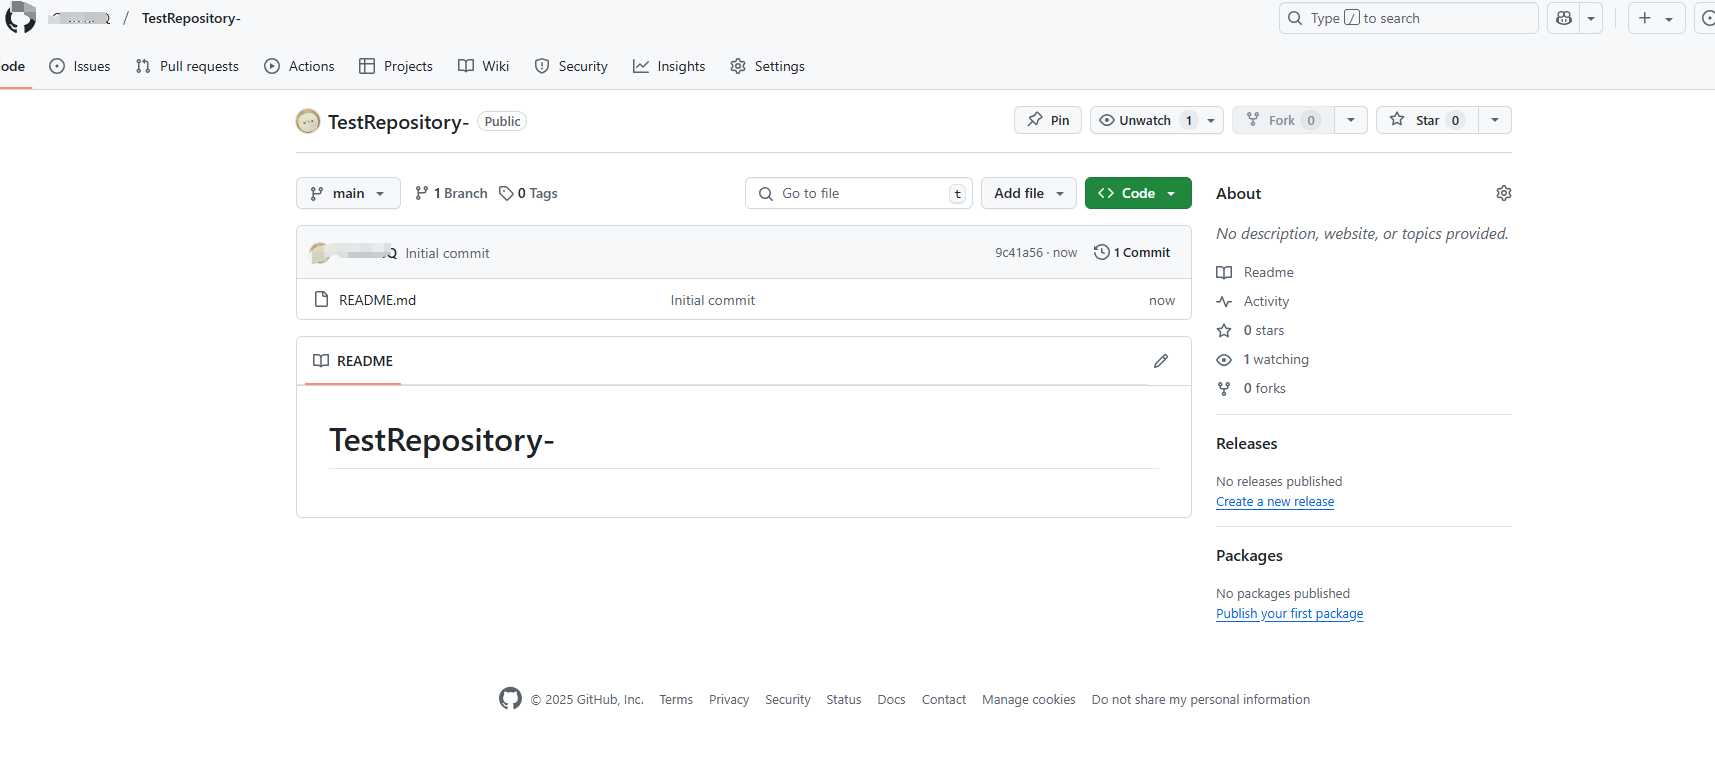The height and width of the screenshot is (773, 1715).
Task: Select the README tab in file preview
Action: click(353, 361)
